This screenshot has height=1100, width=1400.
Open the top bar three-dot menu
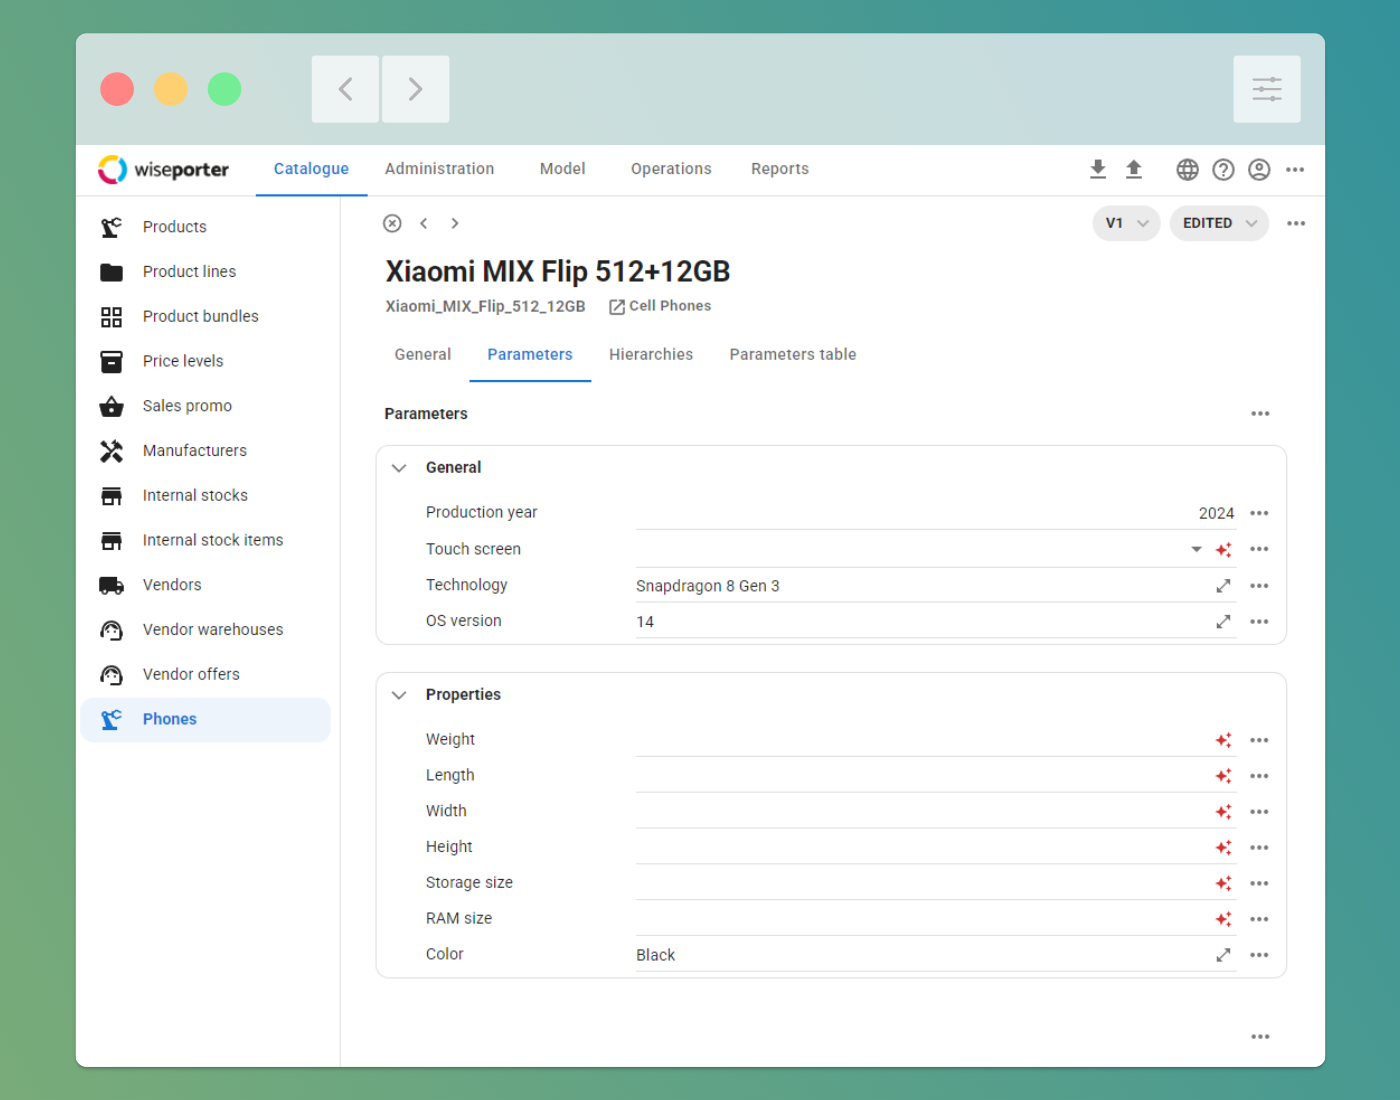1295,170
